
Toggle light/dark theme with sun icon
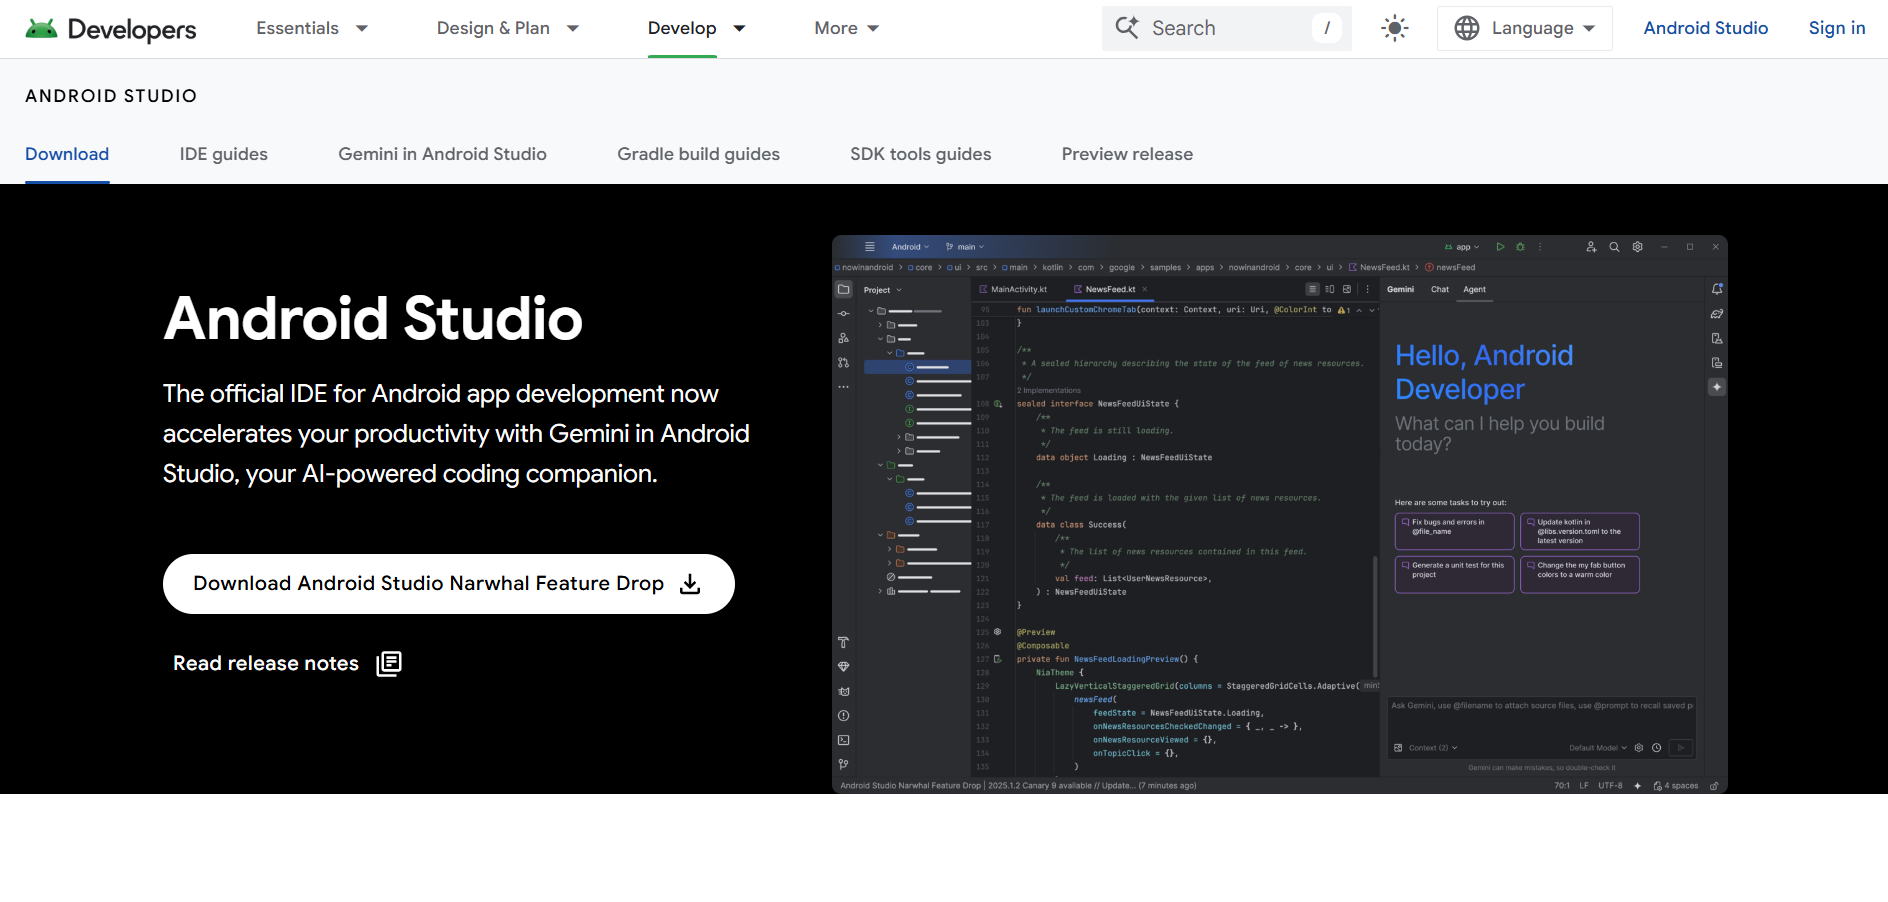[x=1394, y=28]
